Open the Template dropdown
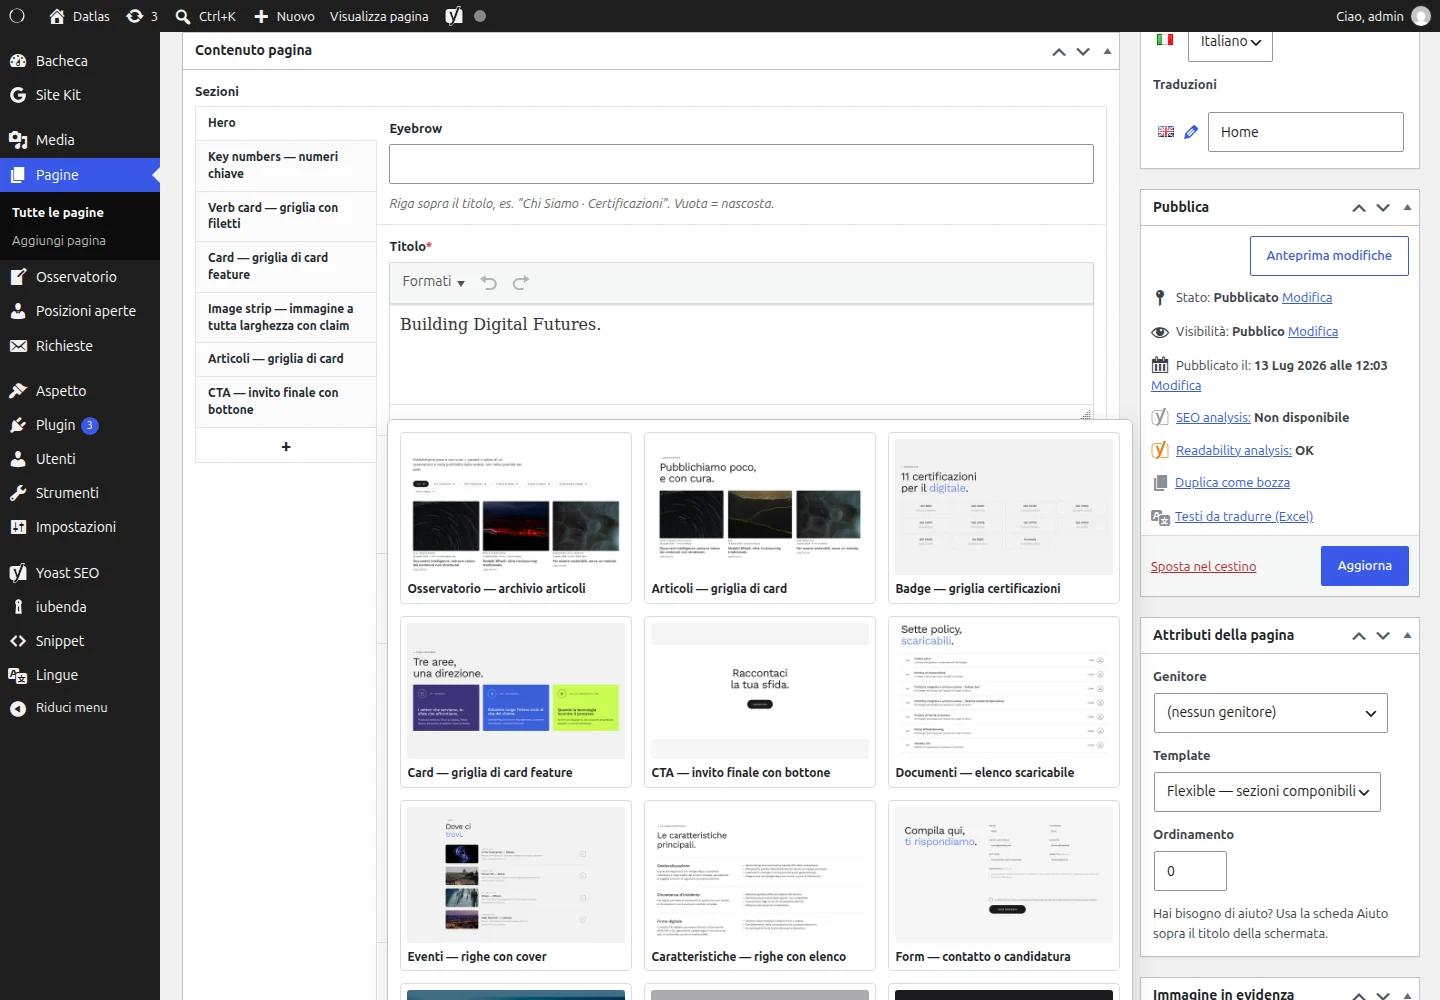1440x1000 pixels. pyautogui.click(x=1267, y=791)
